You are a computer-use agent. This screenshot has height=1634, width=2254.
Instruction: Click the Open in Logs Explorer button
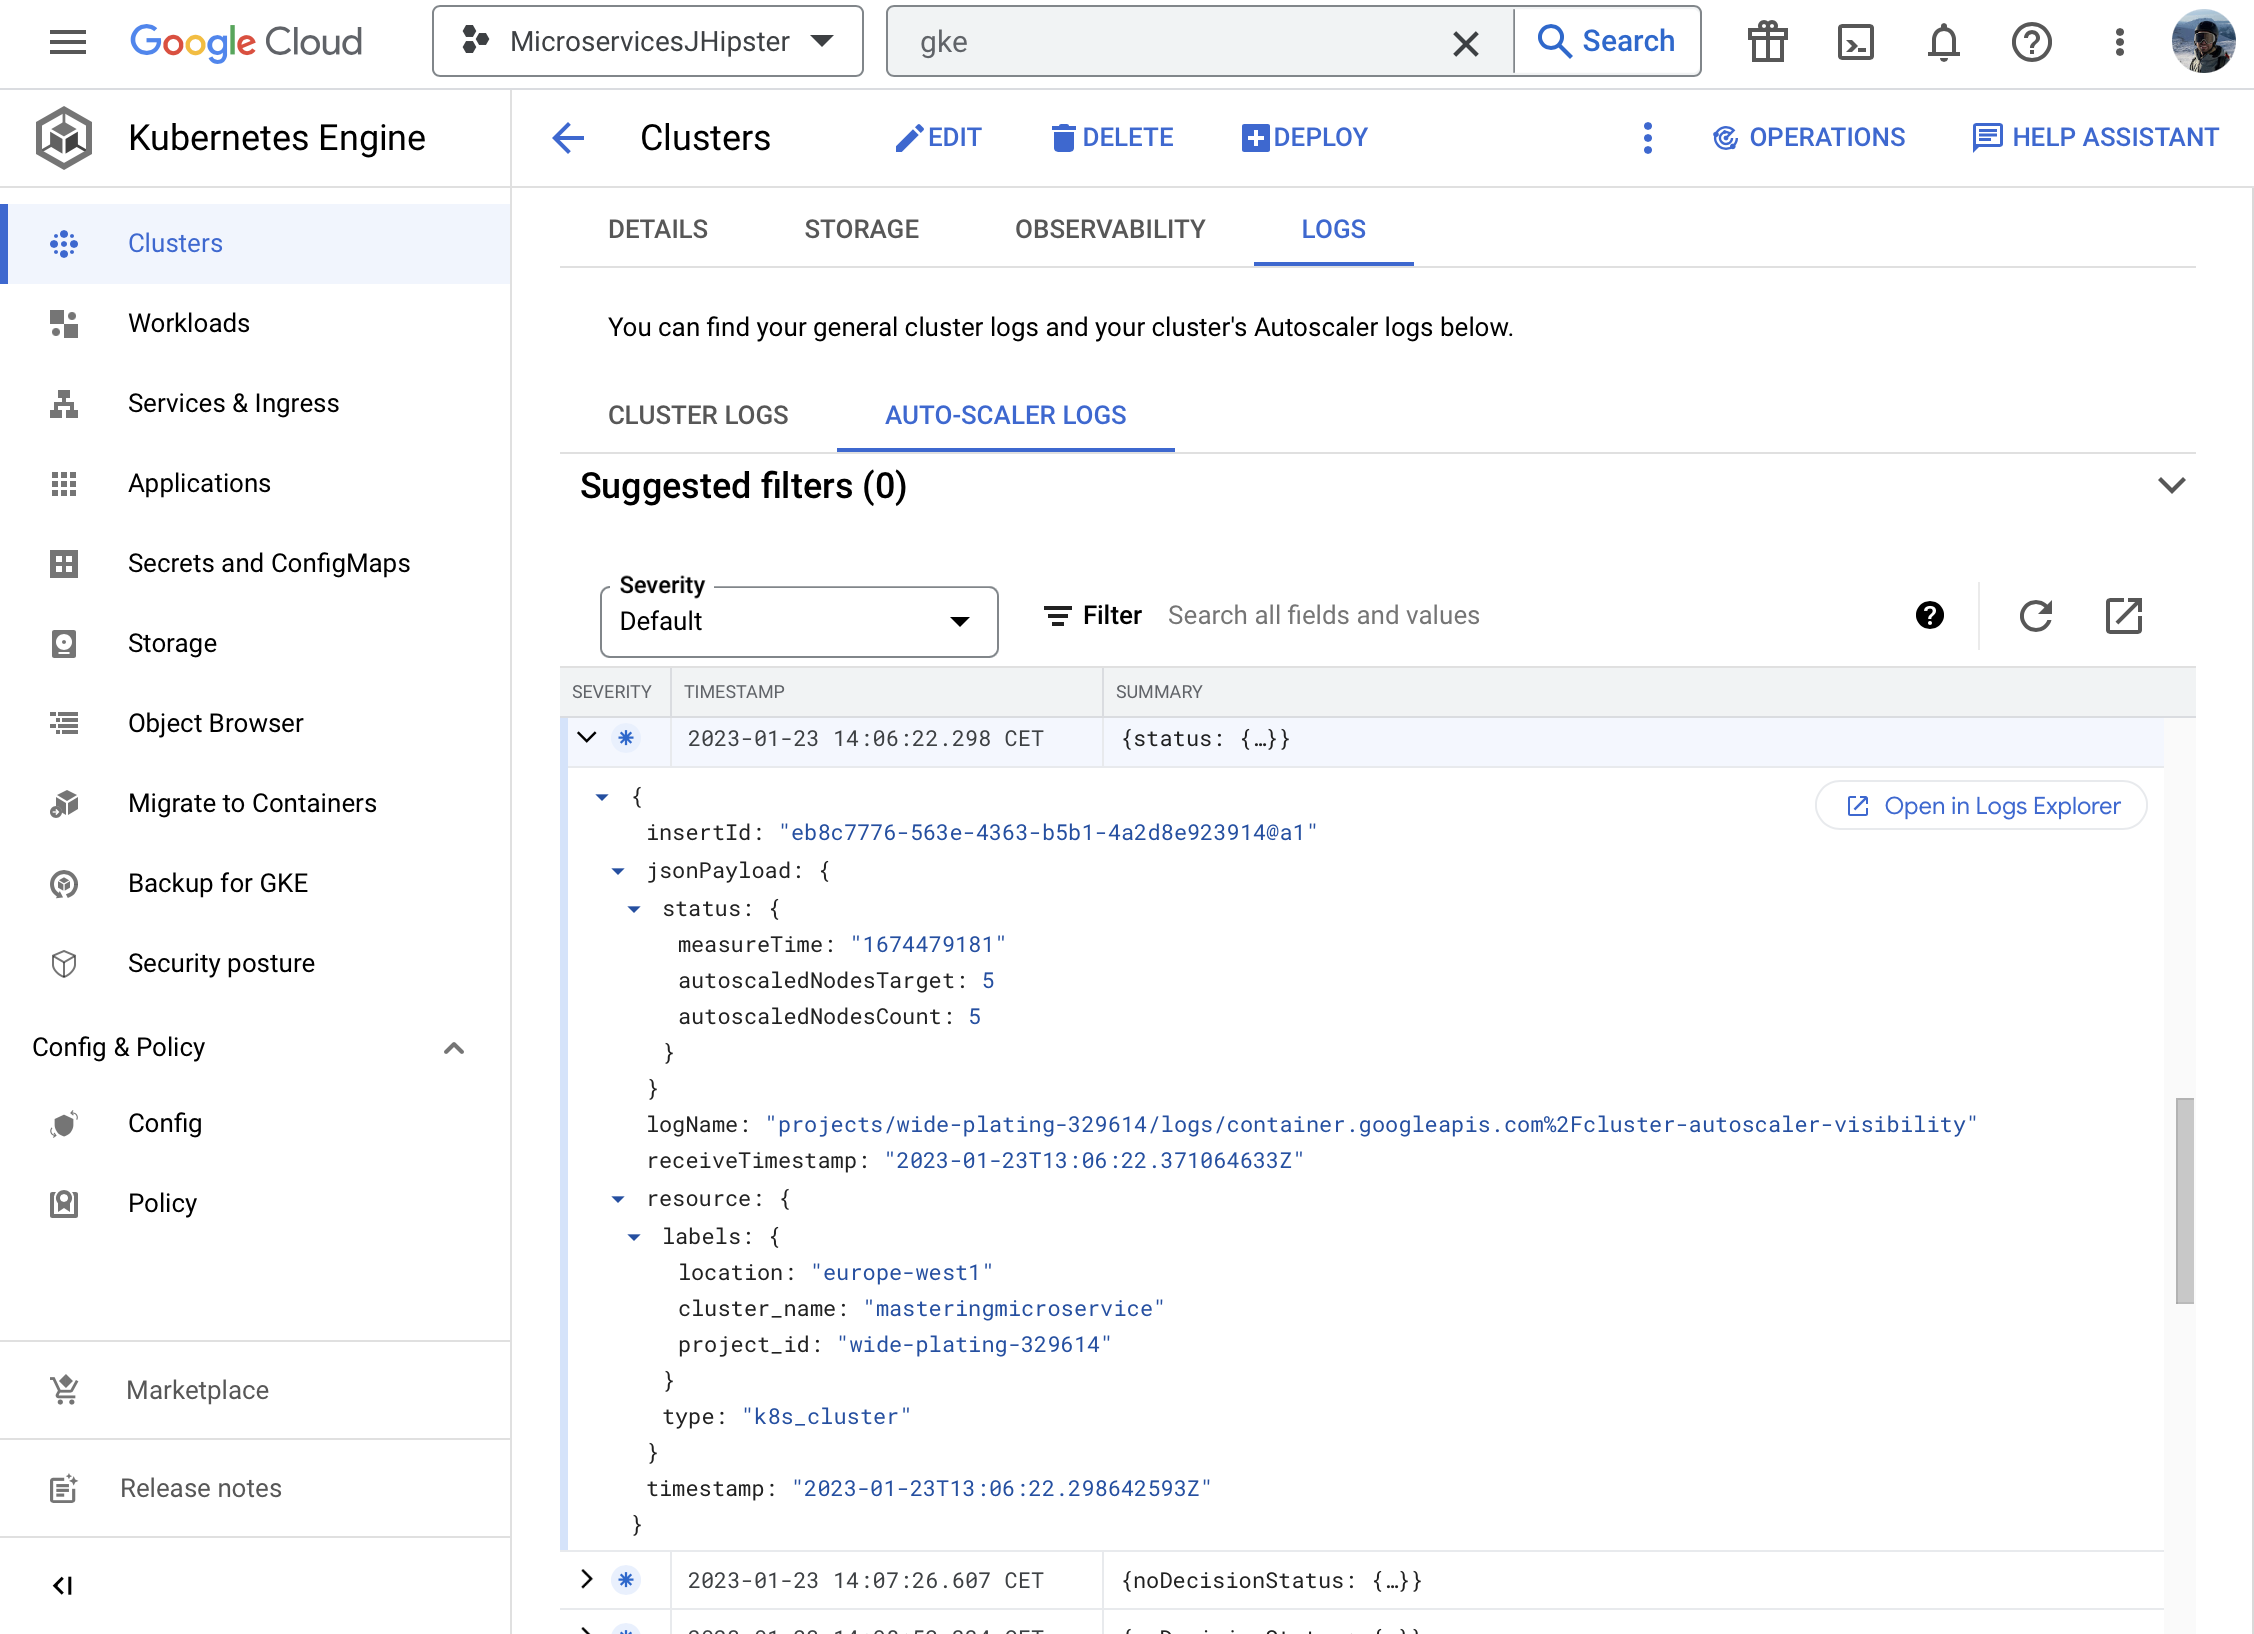pyautogui.click(x=1979, y=805)
